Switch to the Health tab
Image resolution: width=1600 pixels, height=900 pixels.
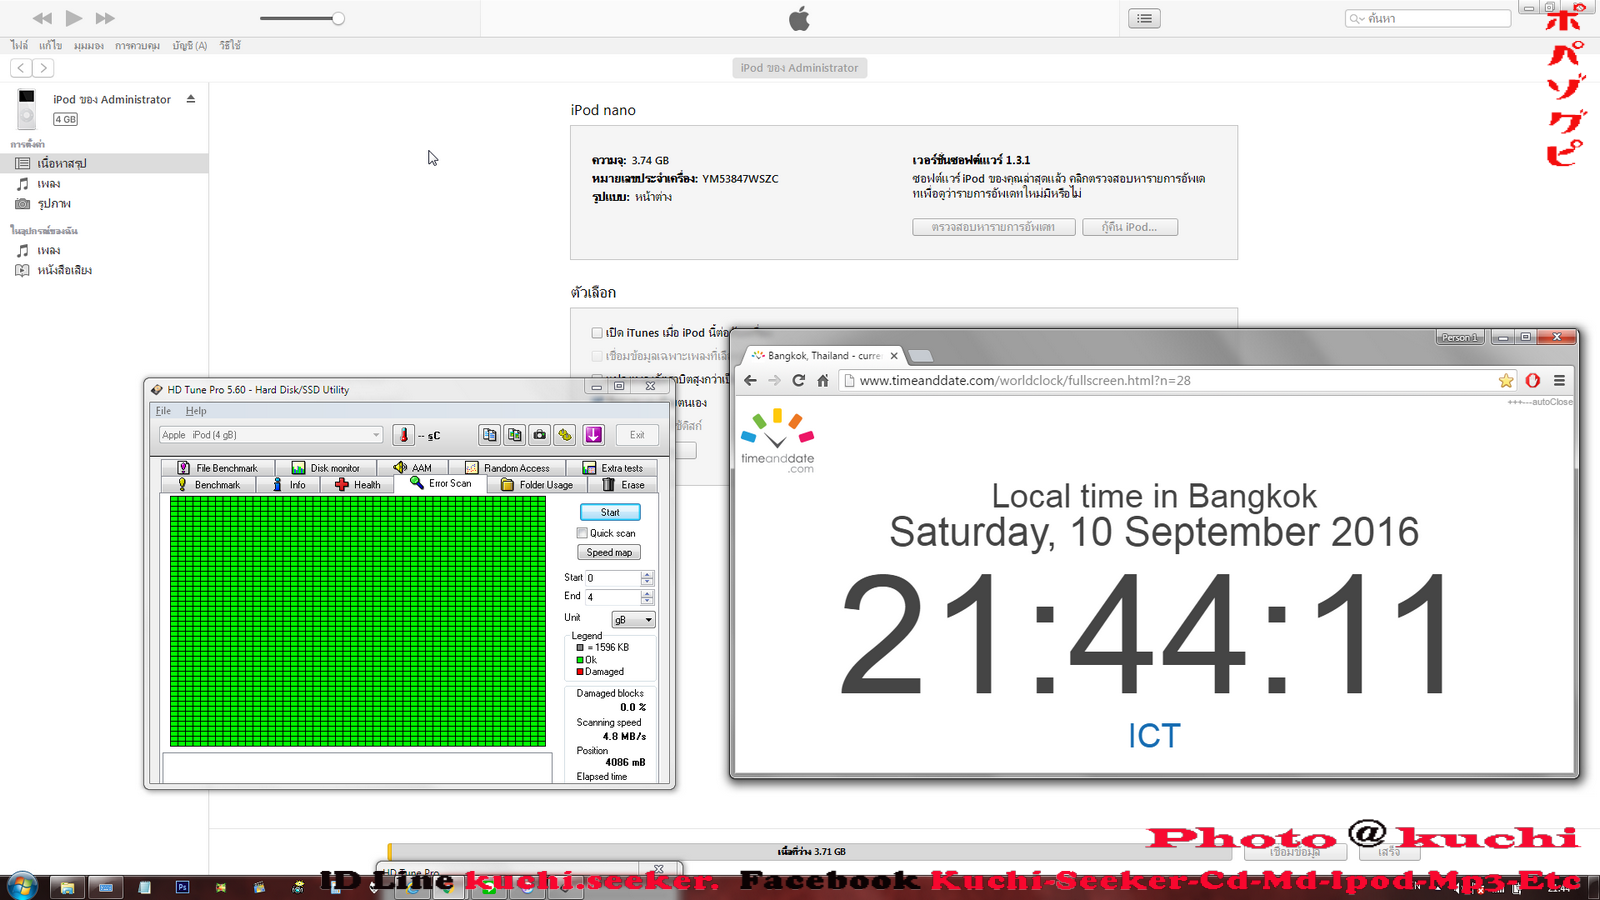357,485
